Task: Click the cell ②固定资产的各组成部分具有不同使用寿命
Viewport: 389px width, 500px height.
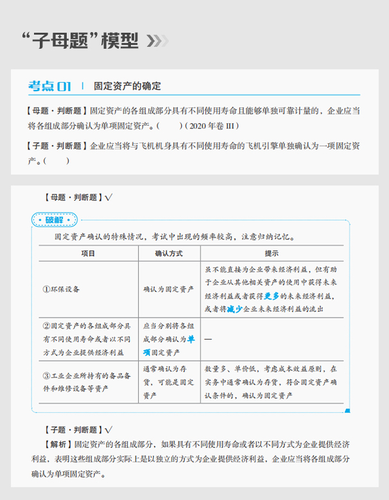Action: point(87,339)
